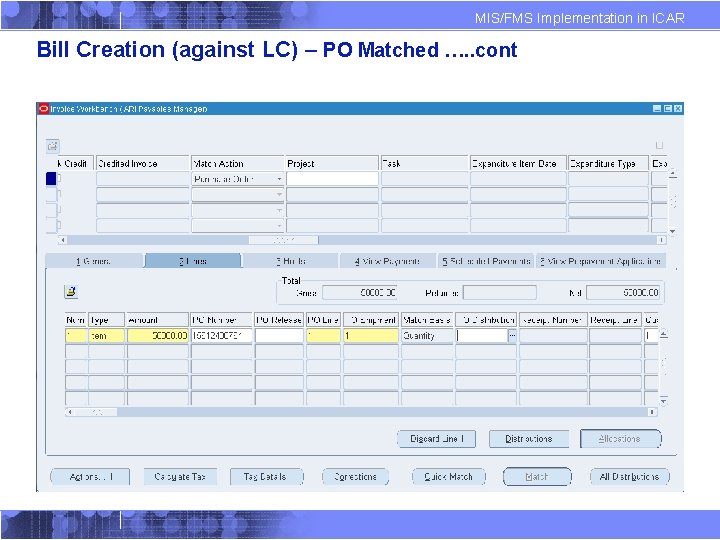
Task: Tick the small checkbox at the top right of the invoice grid
Action: tap(659, 146)
